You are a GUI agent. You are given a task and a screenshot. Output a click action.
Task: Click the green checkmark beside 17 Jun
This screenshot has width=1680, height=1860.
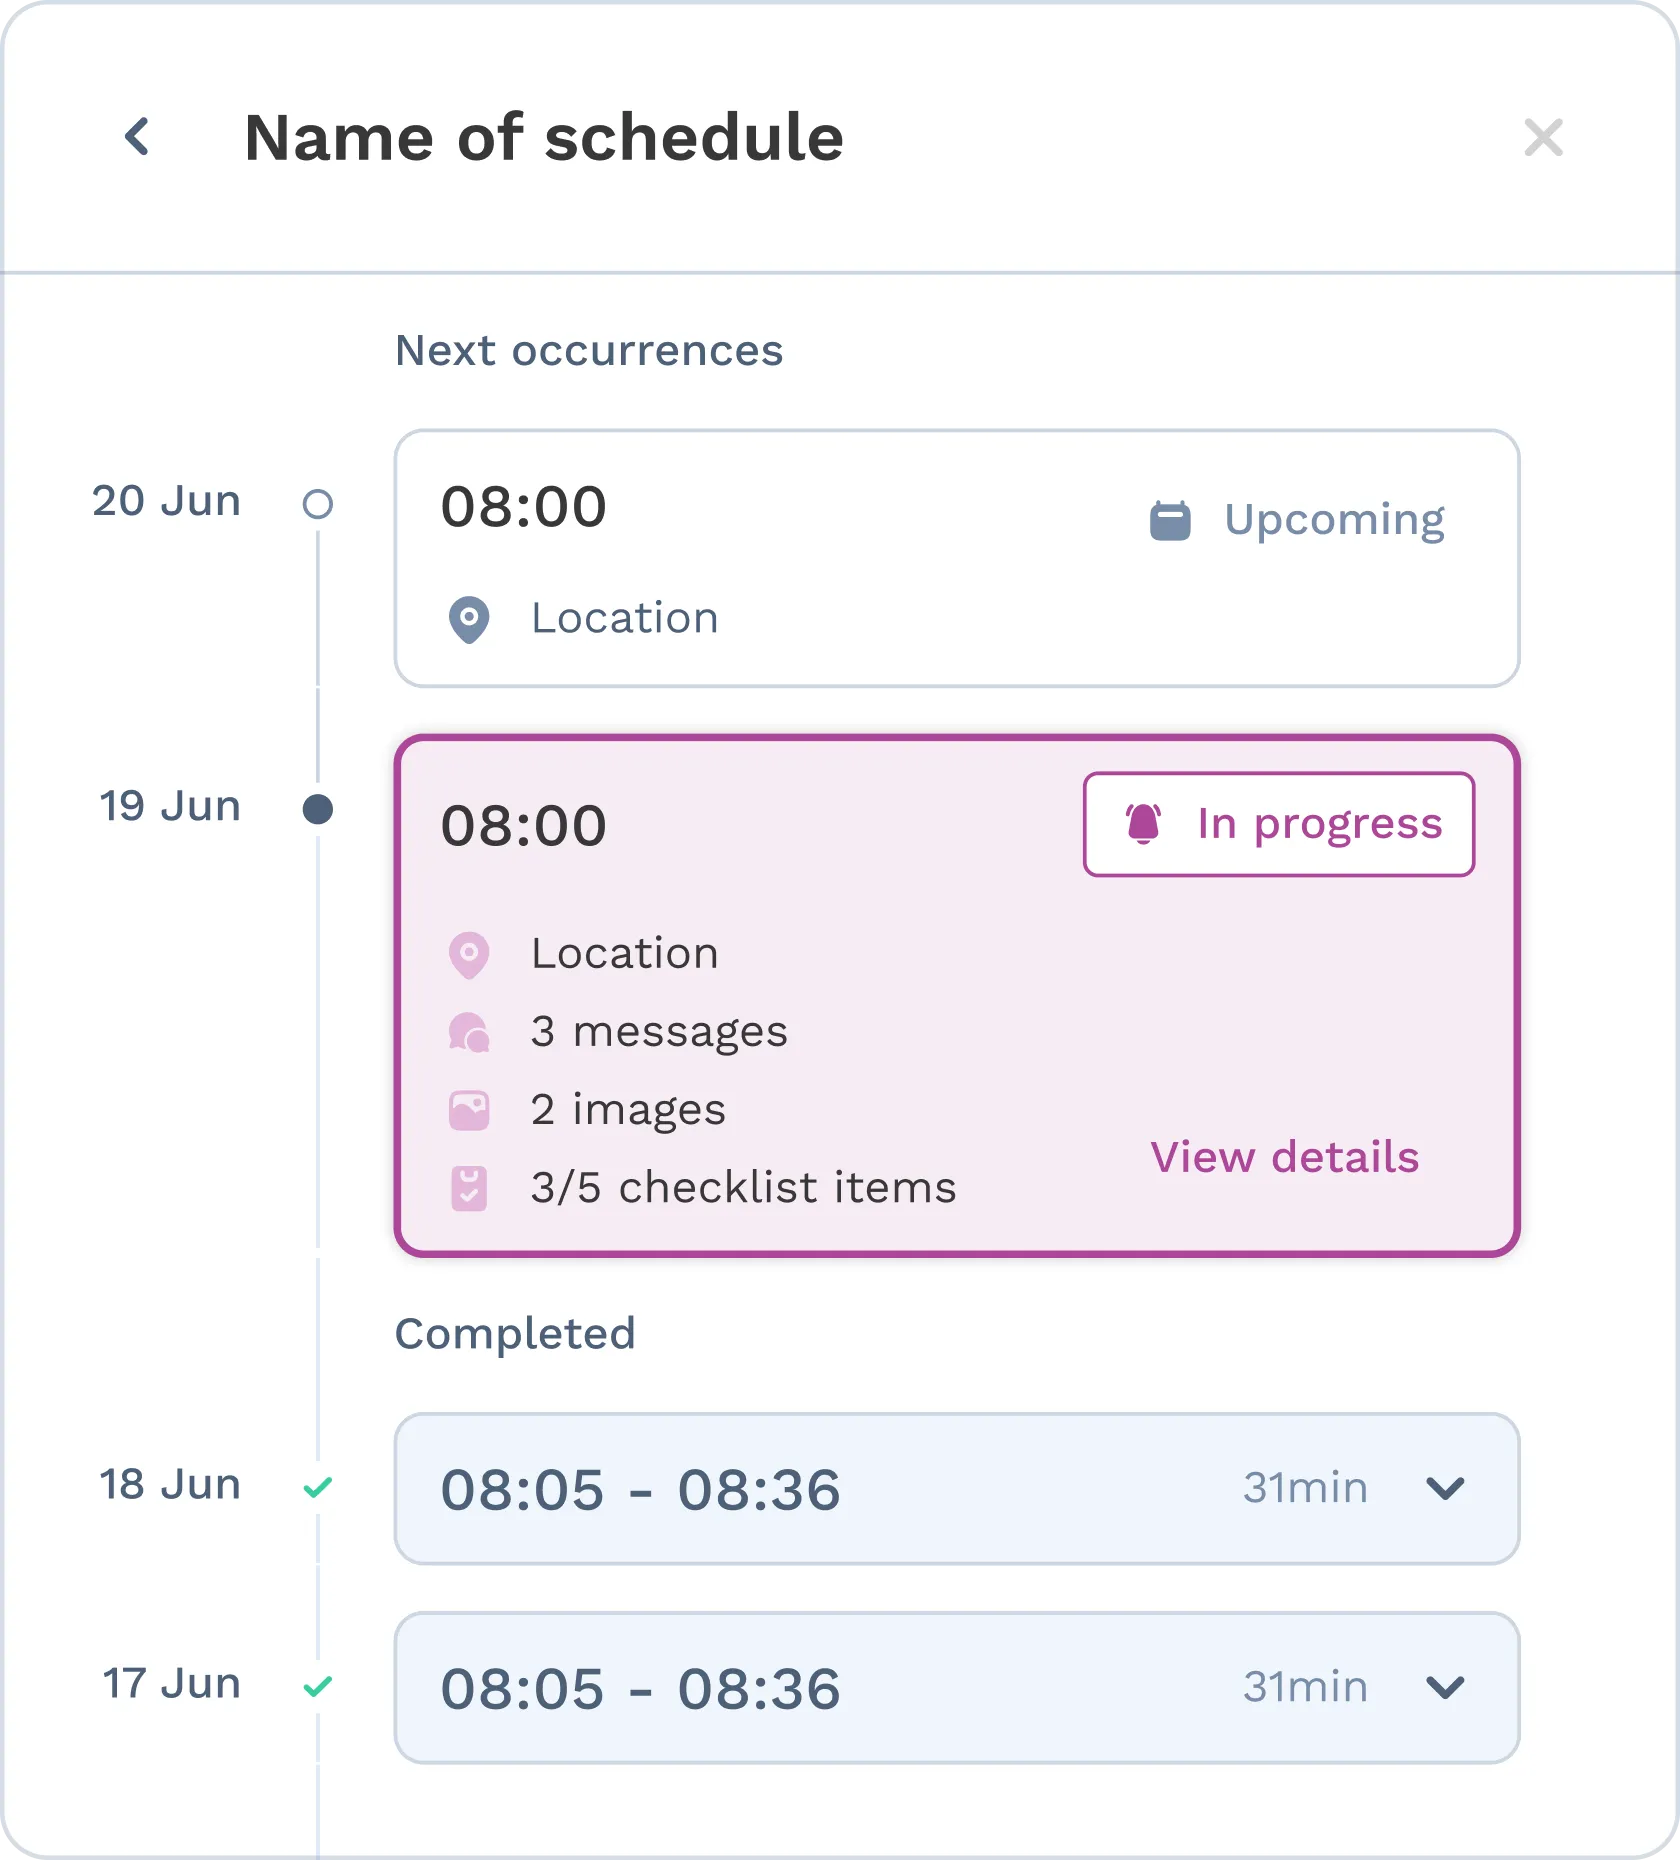318,1687
